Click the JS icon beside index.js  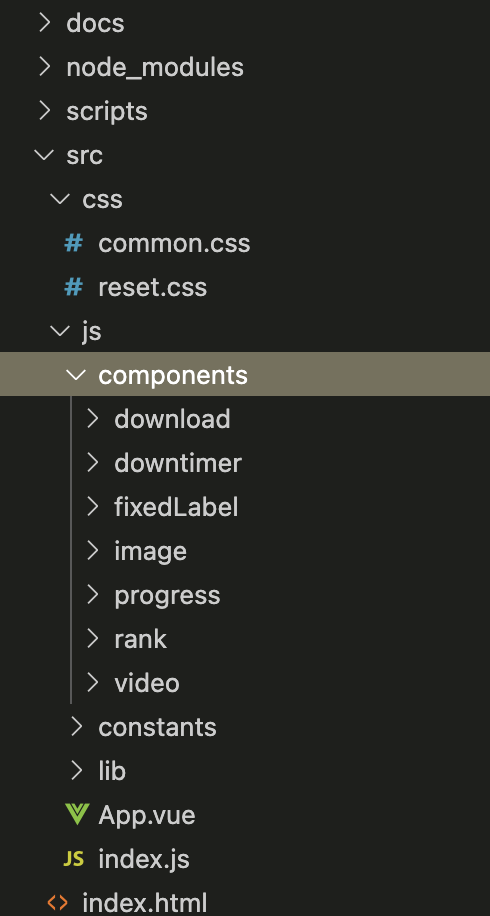[x=74, y=859]
